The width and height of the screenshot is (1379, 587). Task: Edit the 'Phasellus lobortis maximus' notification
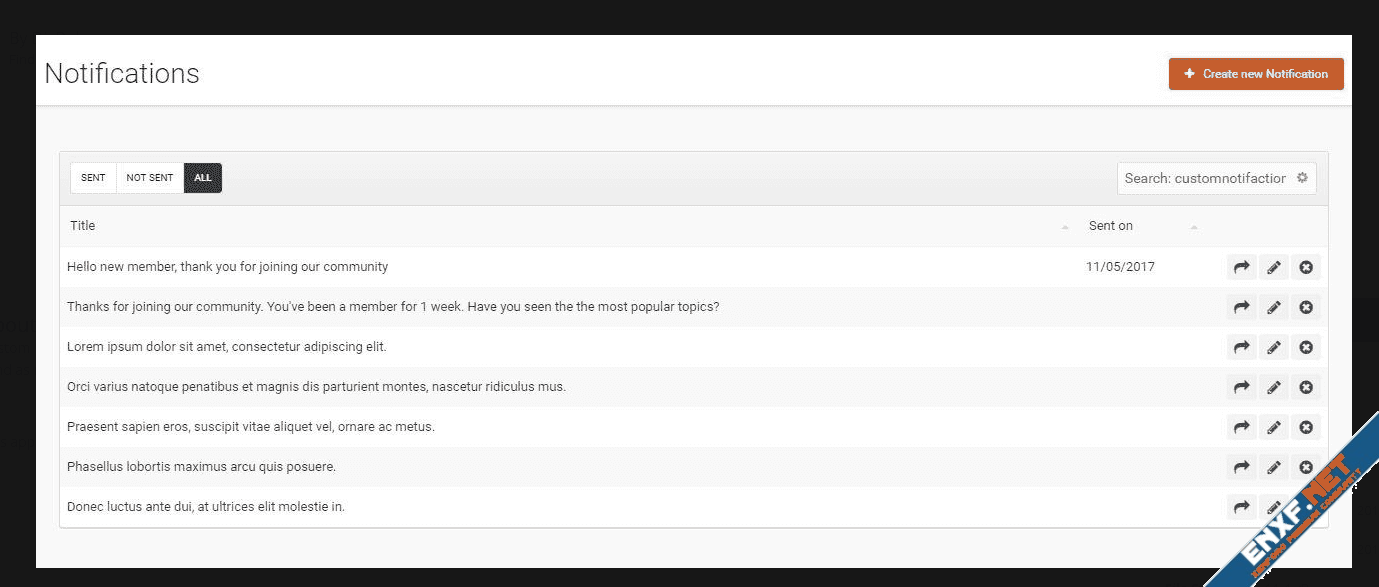[x=1273, y=467]
